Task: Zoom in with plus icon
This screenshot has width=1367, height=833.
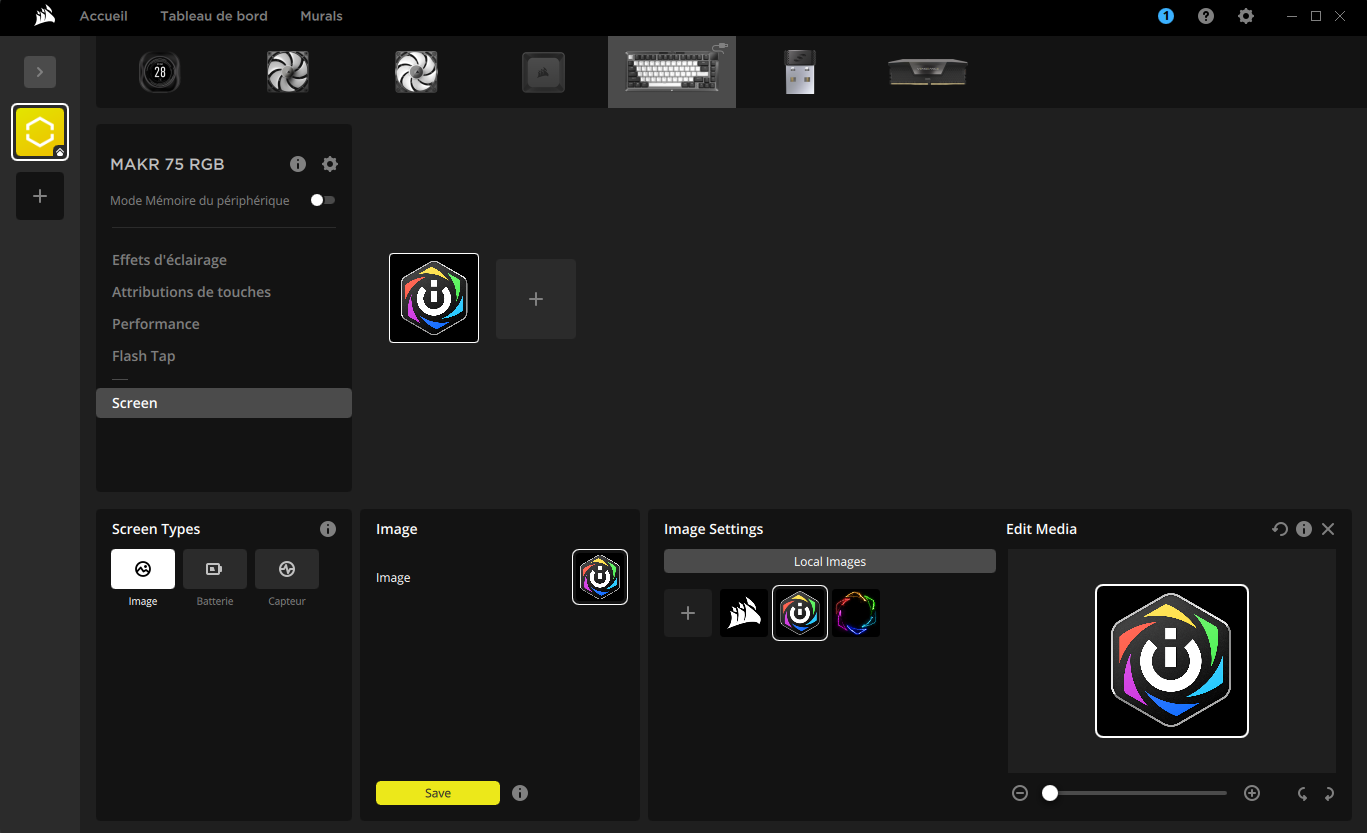Action: click(x=1252, y=793)
